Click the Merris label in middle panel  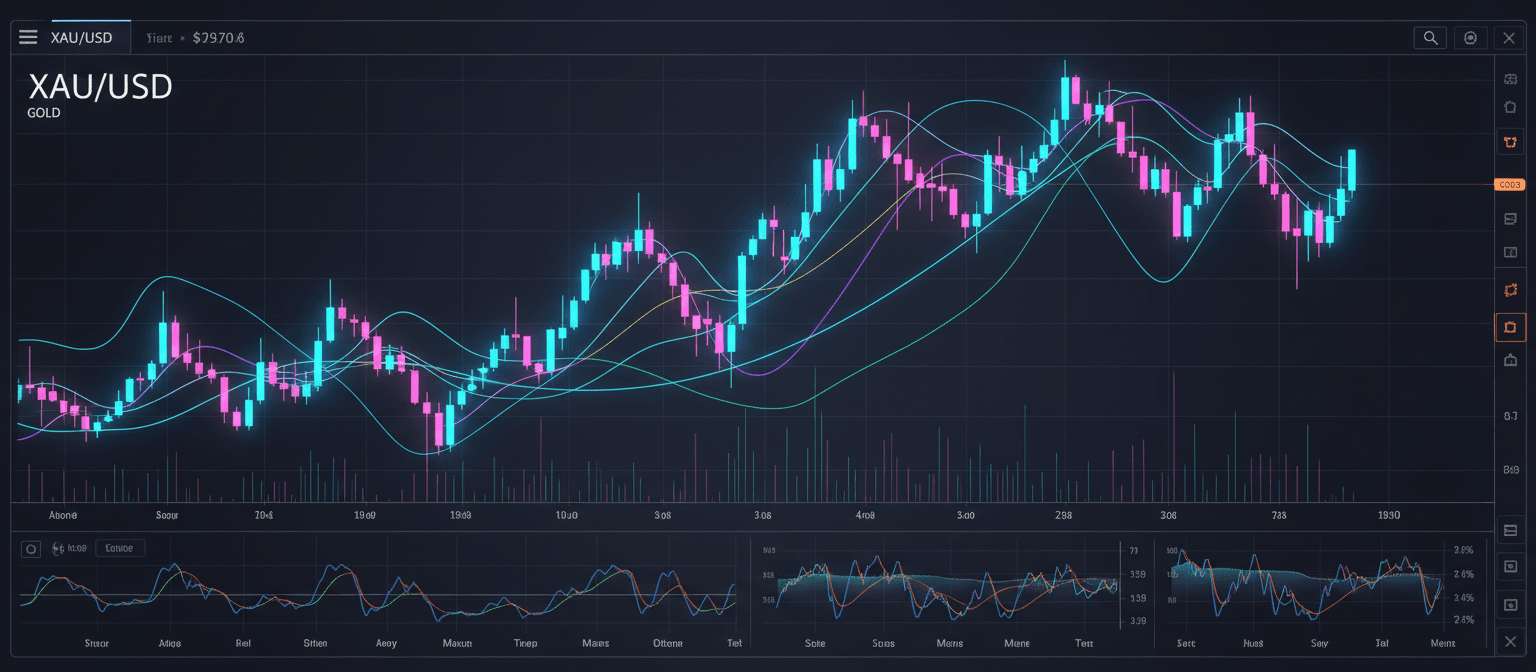click(950, 643)
